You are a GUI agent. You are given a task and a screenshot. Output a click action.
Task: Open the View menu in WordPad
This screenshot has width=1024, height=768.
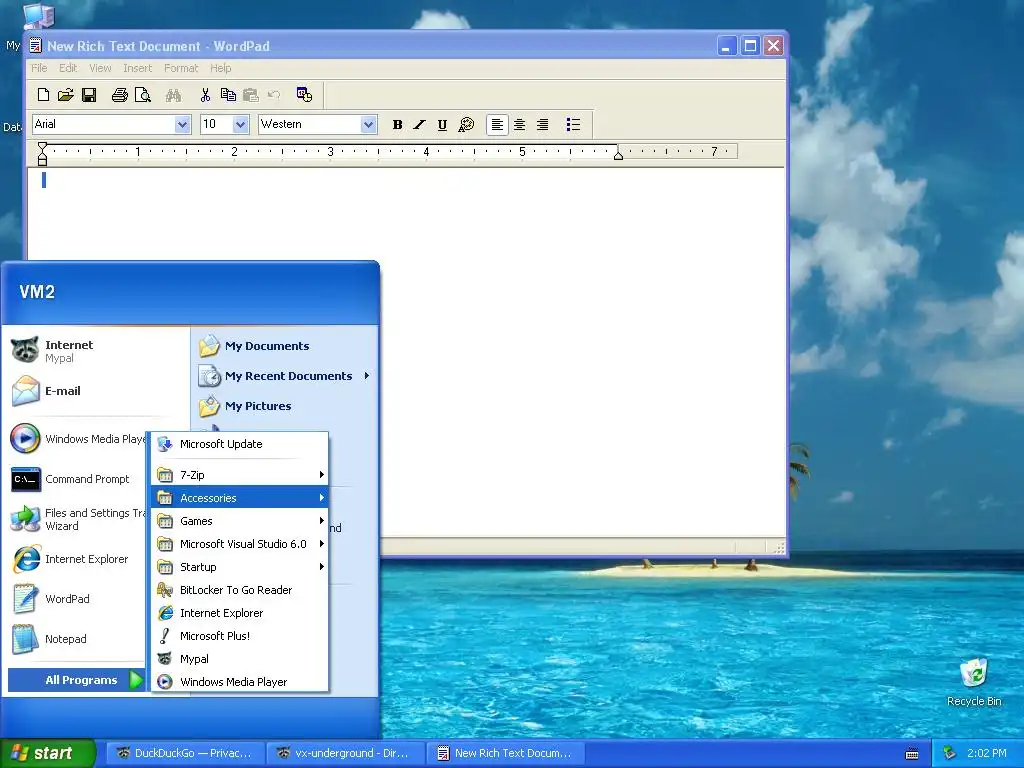pos(100,68)
